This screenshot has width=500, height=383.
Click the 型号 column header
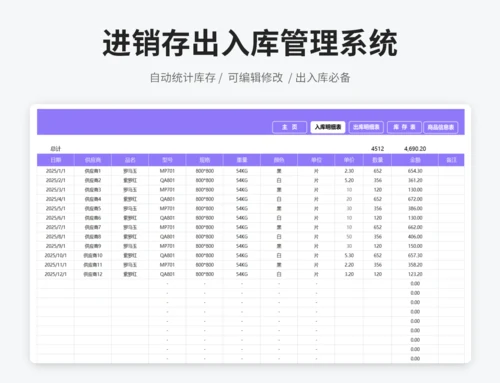tap(167, 160)
